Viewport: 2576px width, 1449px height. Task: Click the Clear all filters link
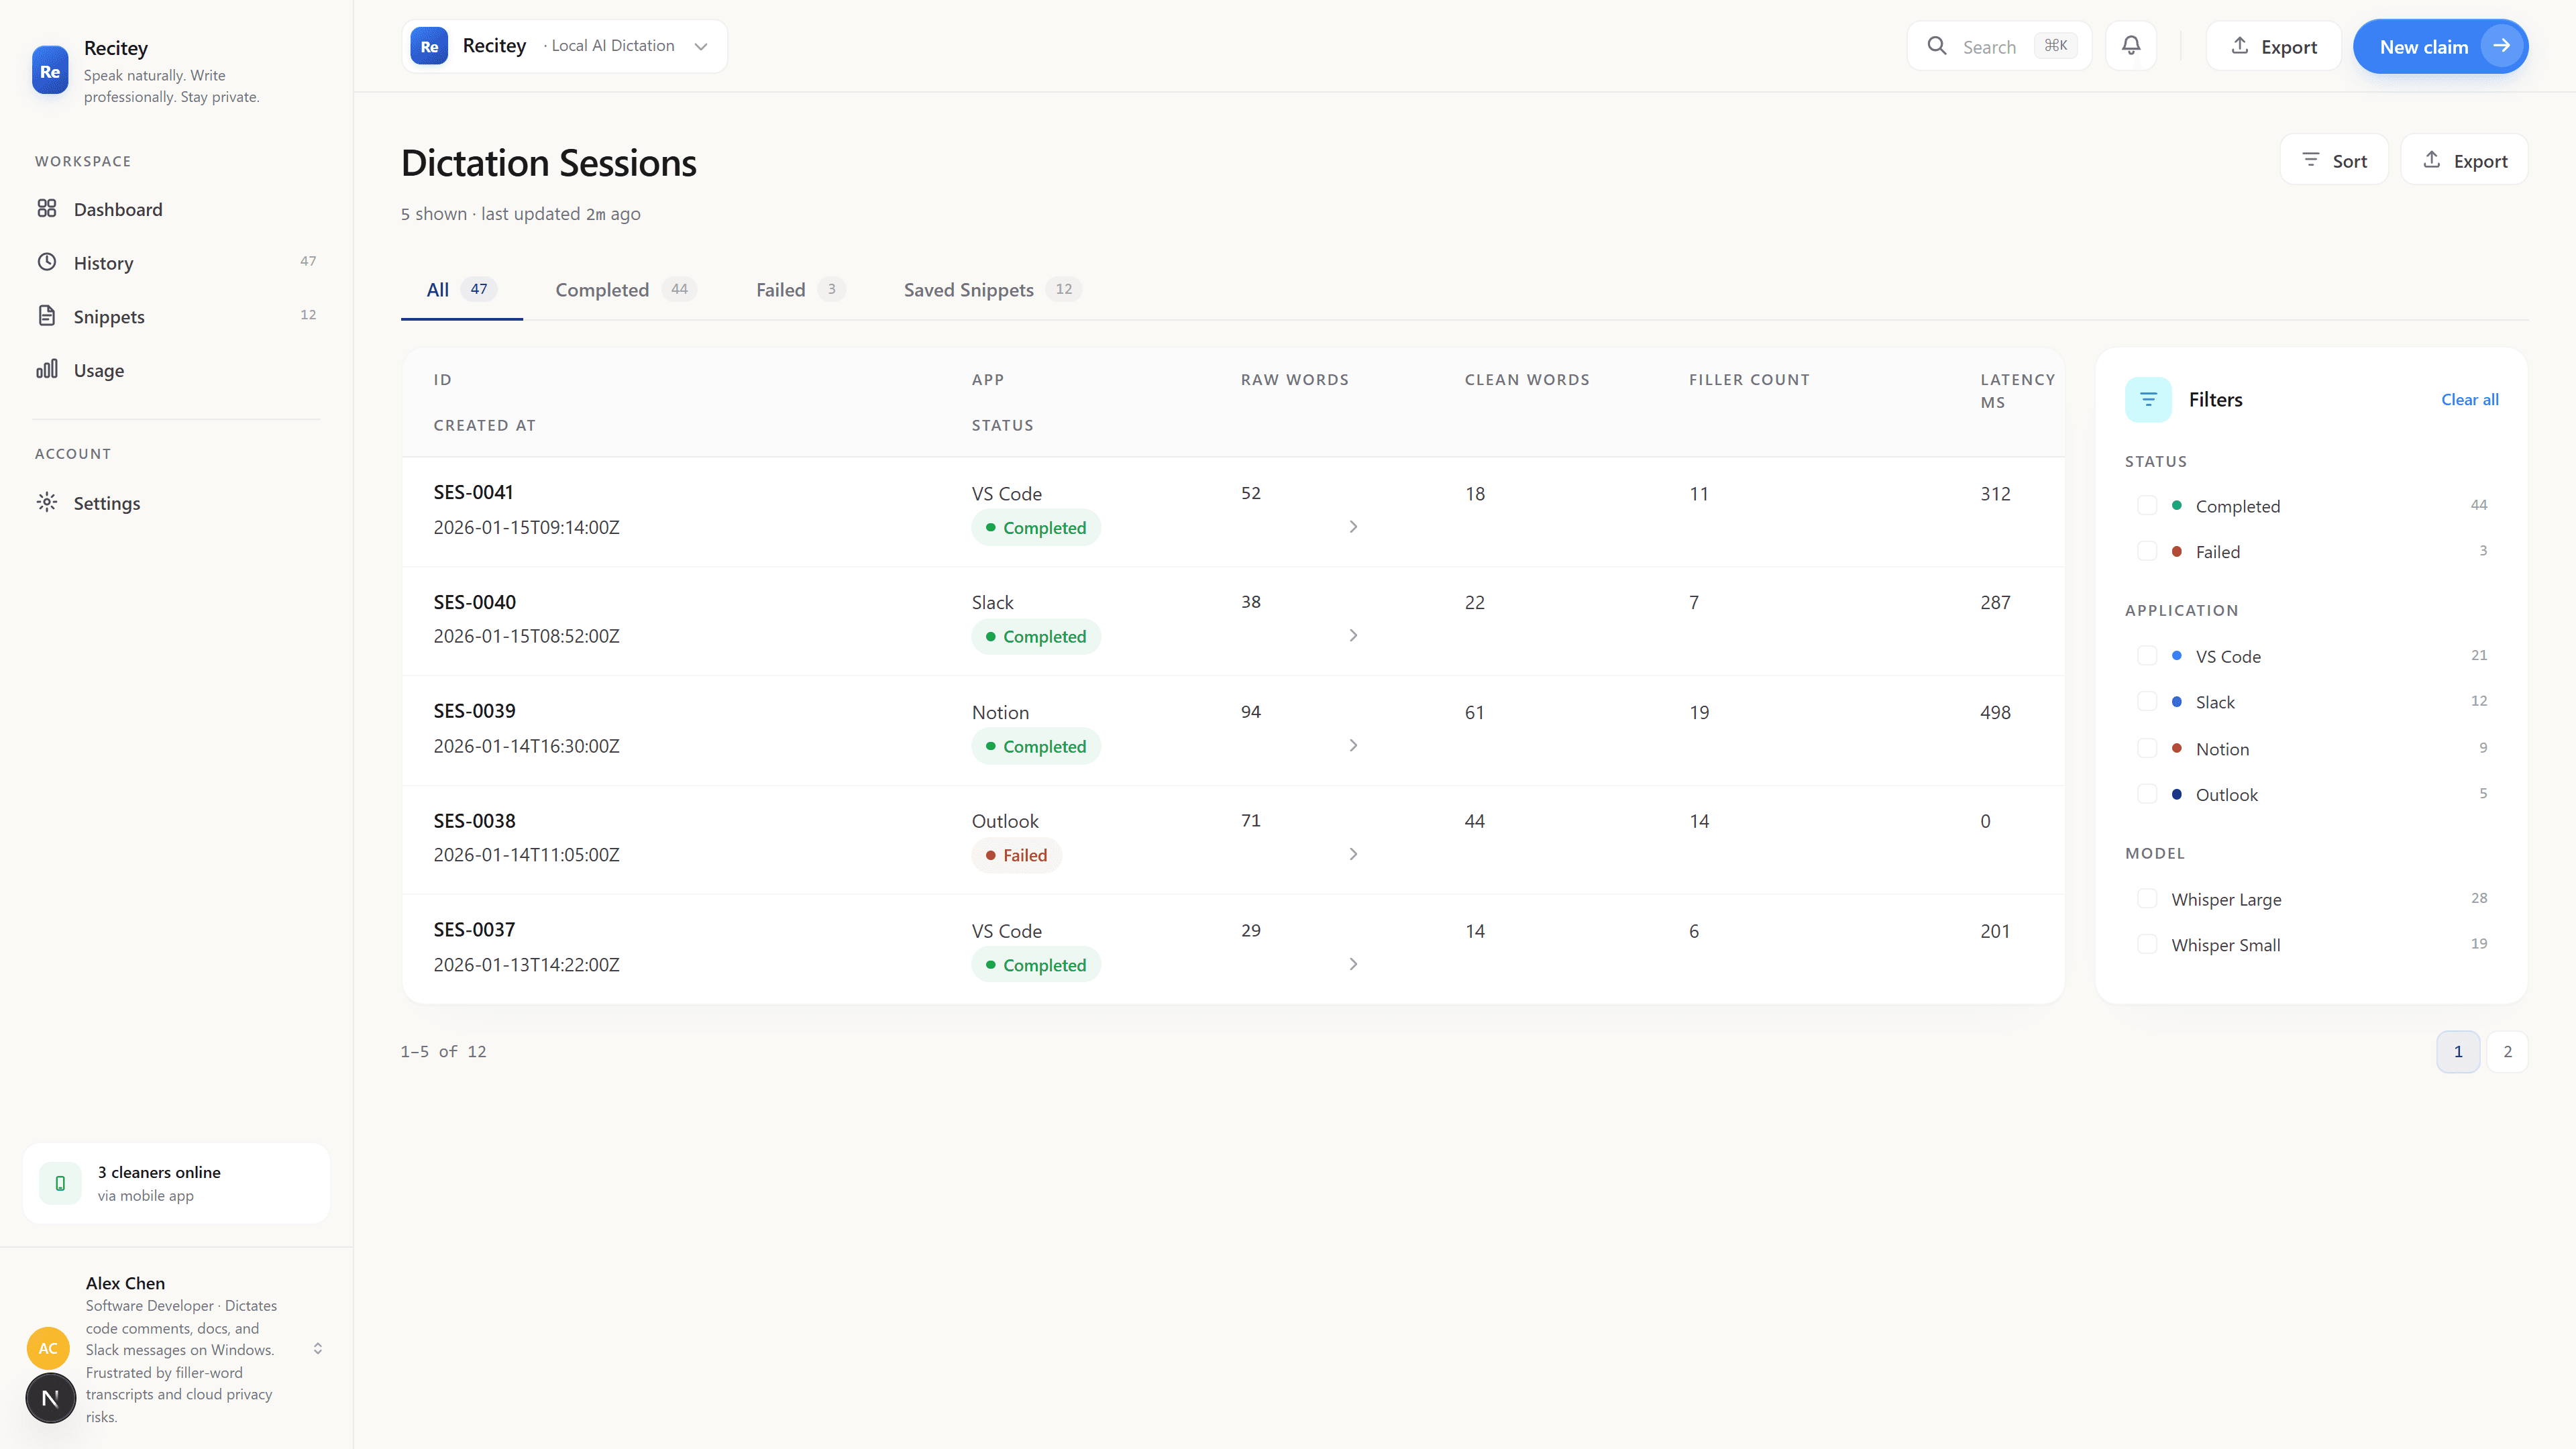pos(2469,400)
